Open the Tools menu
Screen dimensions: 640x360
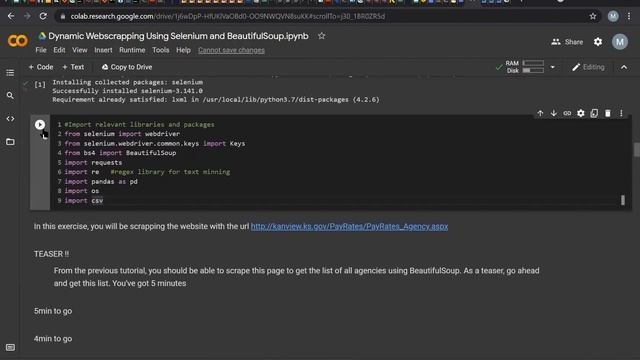click(160, 50)
